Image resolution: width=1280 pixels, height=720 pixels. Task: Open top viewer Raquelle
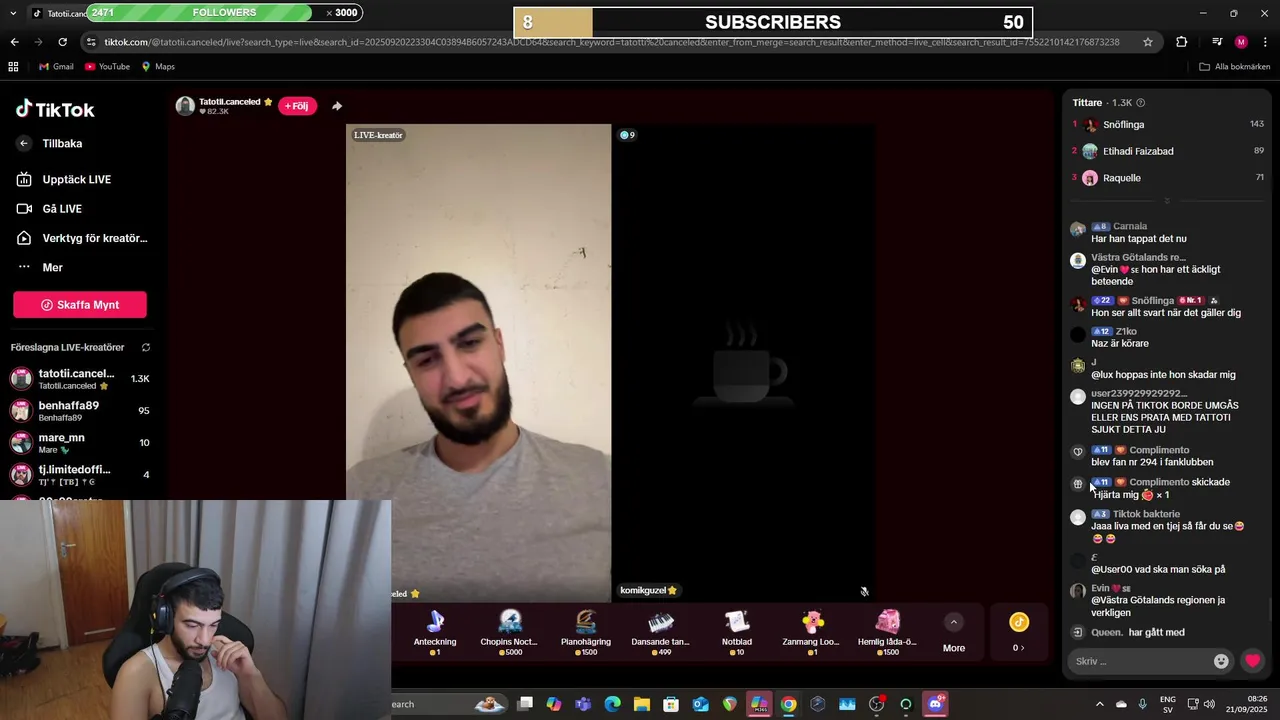(1167, 178)
